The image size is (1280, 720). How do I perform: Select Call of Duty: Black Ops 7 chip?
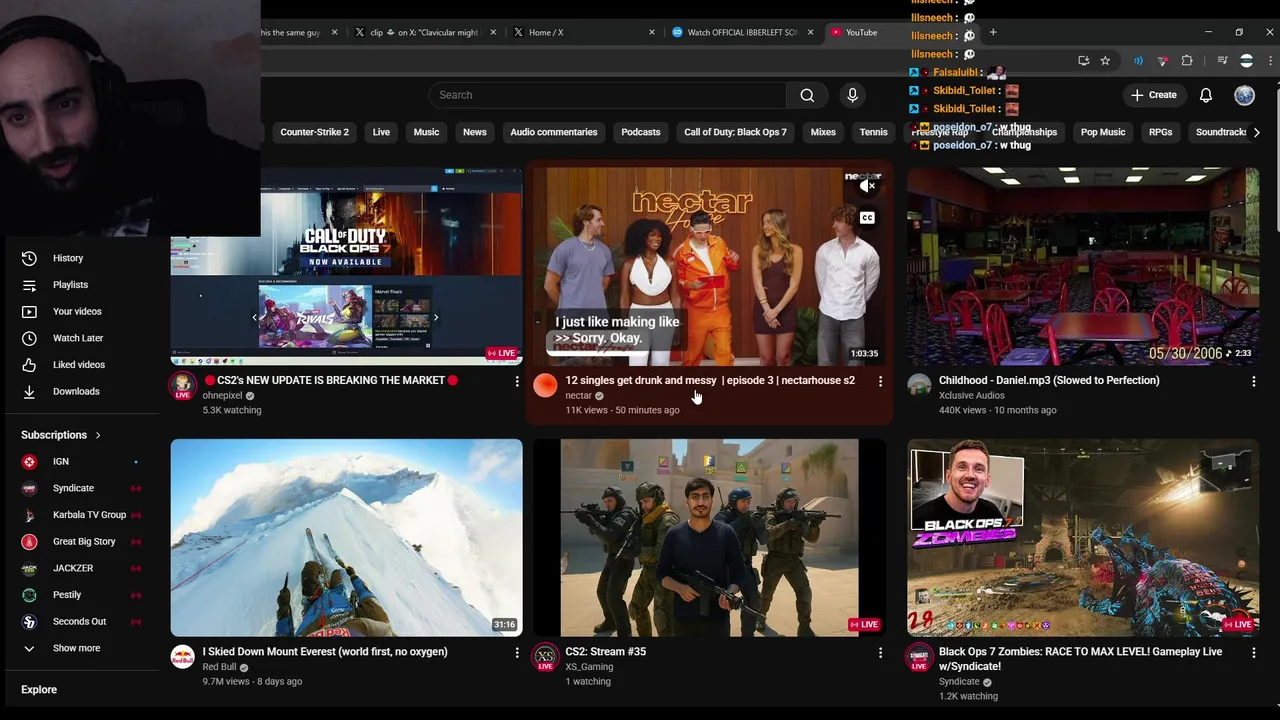tap(735, 132)
